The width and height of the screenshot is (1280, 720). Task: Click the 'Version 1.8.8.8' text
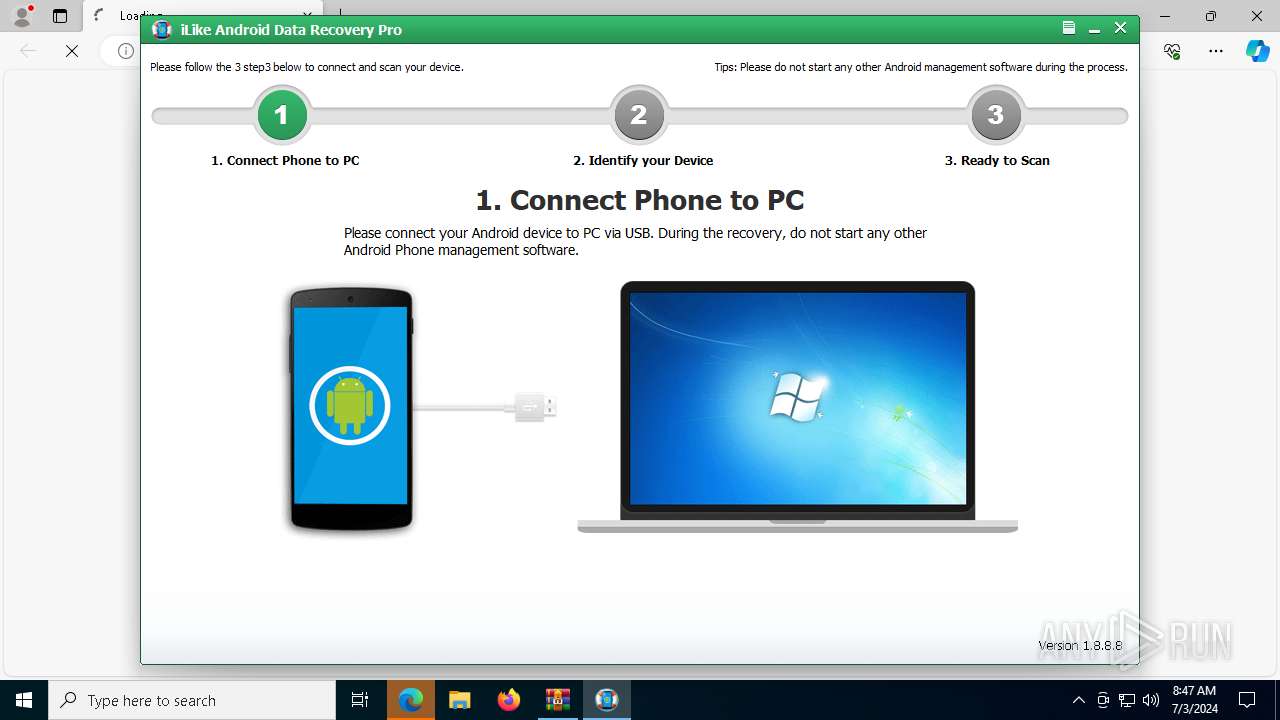[1080, 645]
